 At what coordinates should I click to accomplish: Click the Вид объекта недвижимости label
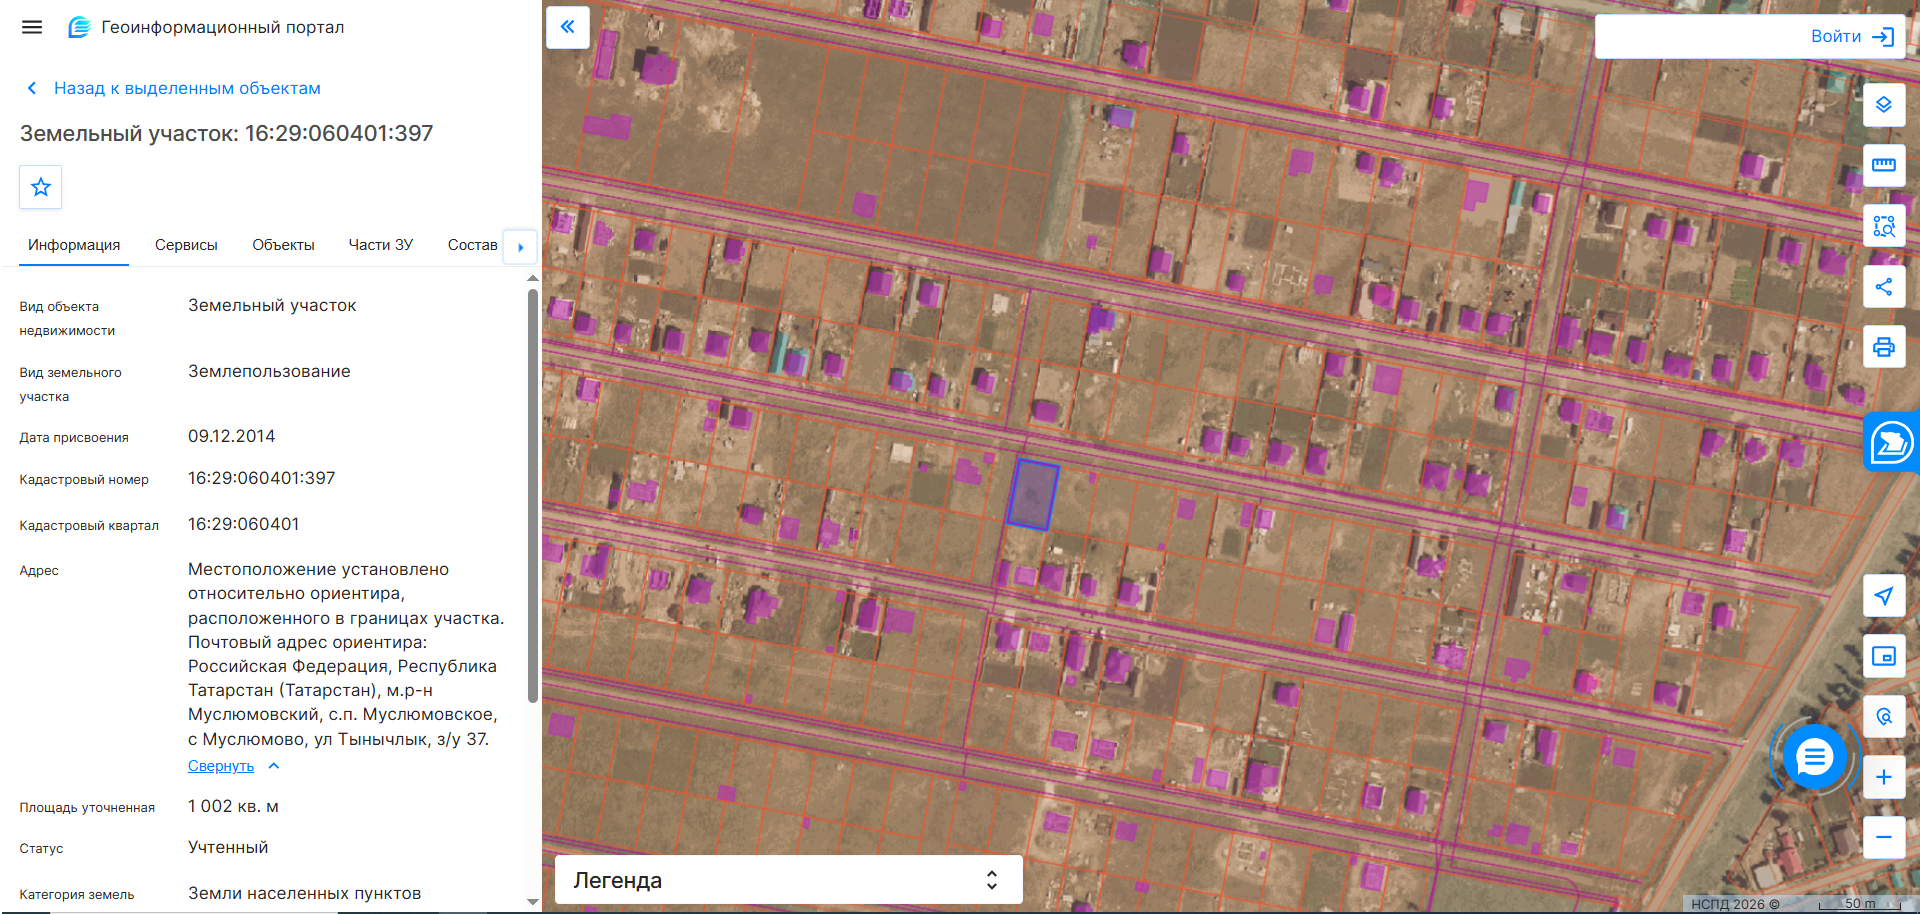point(67,319)
